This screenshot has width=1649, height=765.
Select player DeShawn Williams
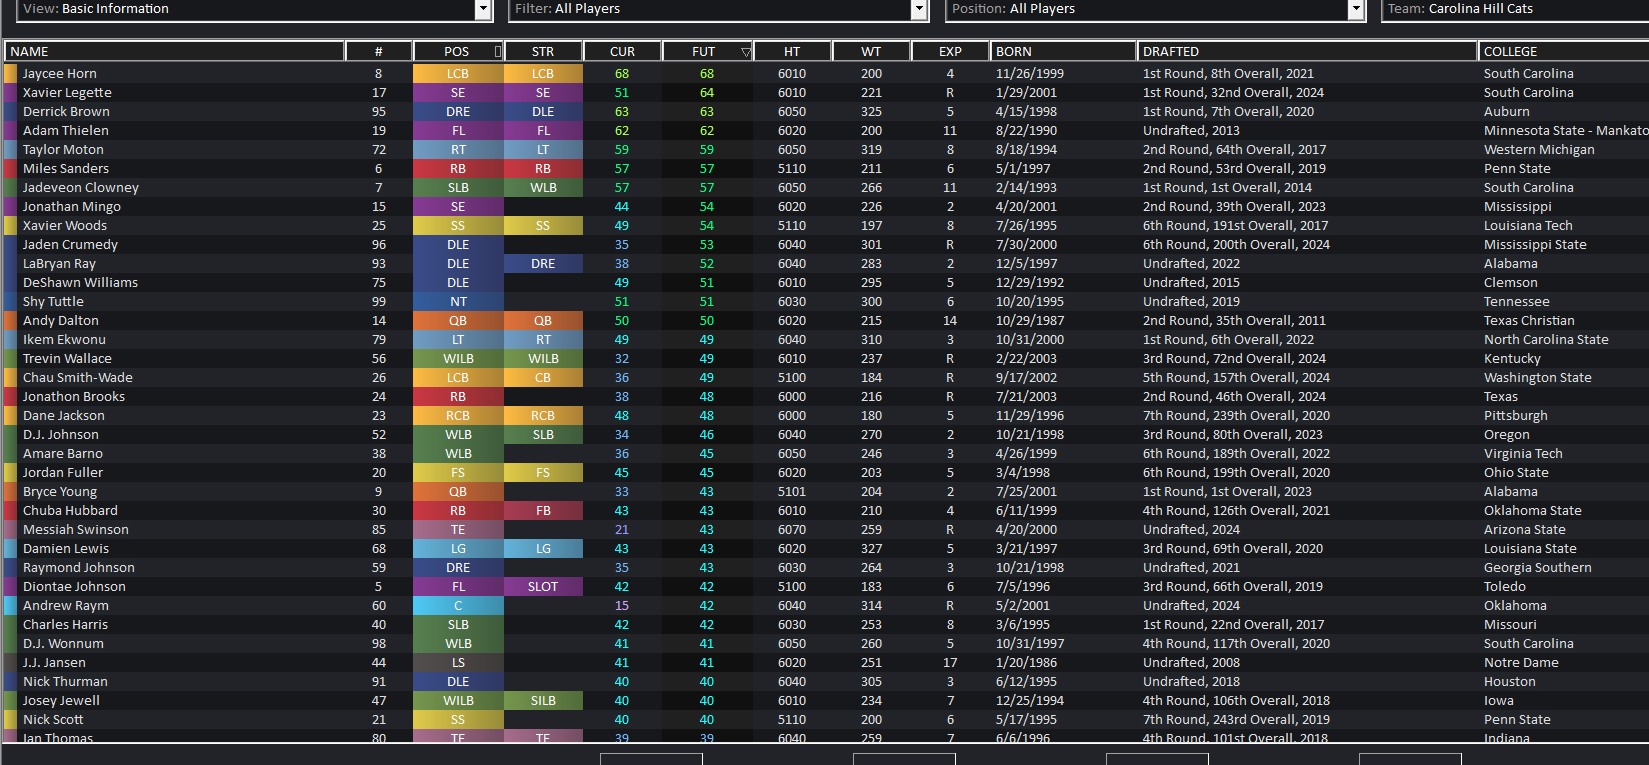[x=80, y=282]
